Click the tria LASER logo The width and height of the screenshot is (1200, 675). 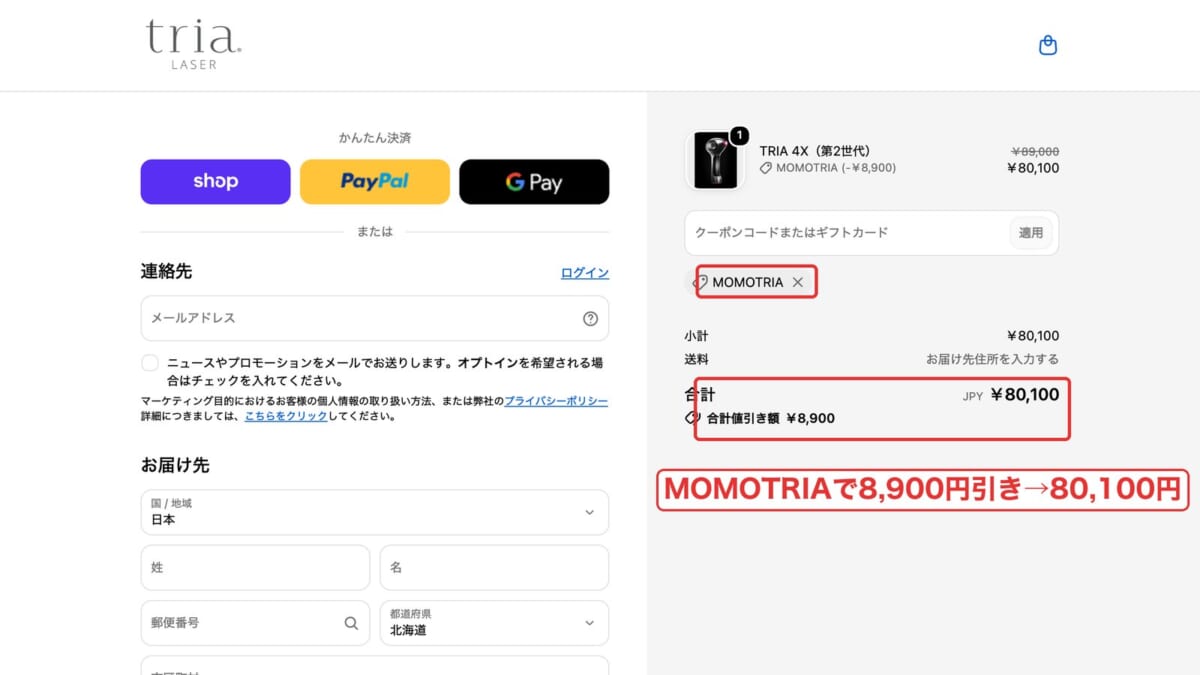(194, 44)
